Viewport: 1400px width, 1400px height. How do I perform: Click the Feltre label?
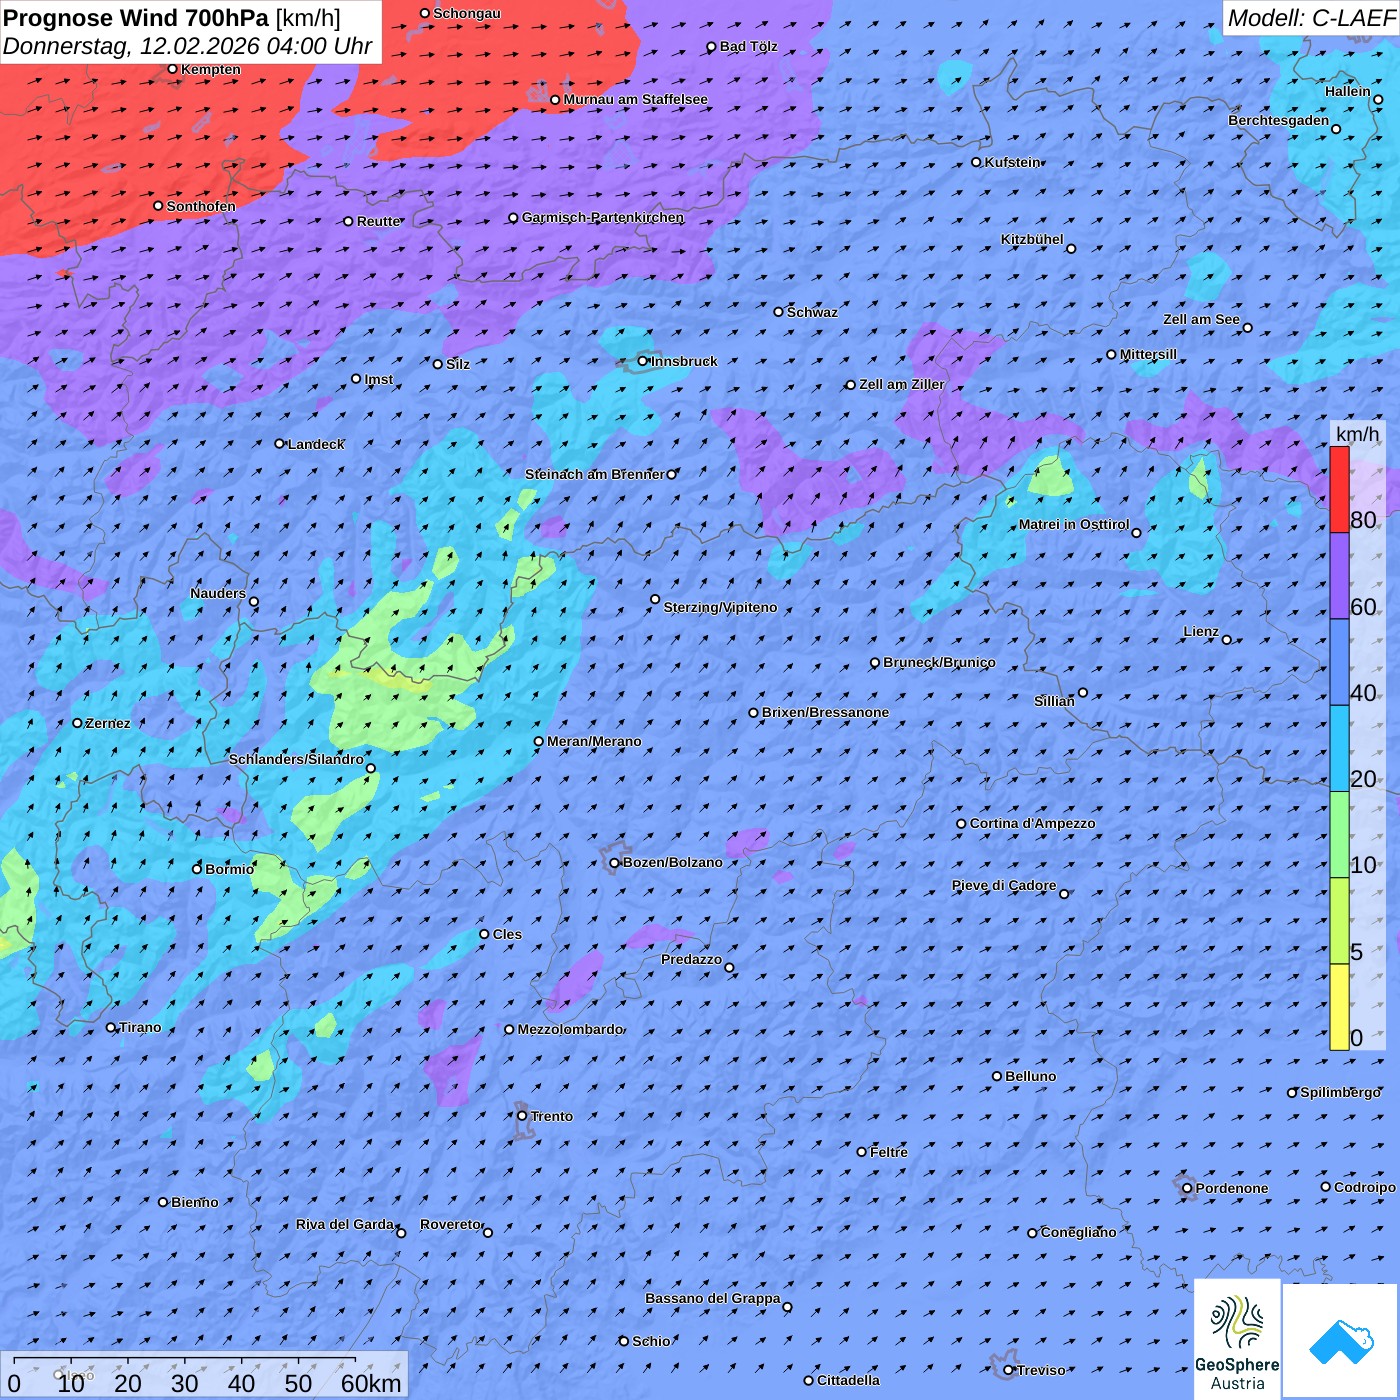888,1152
